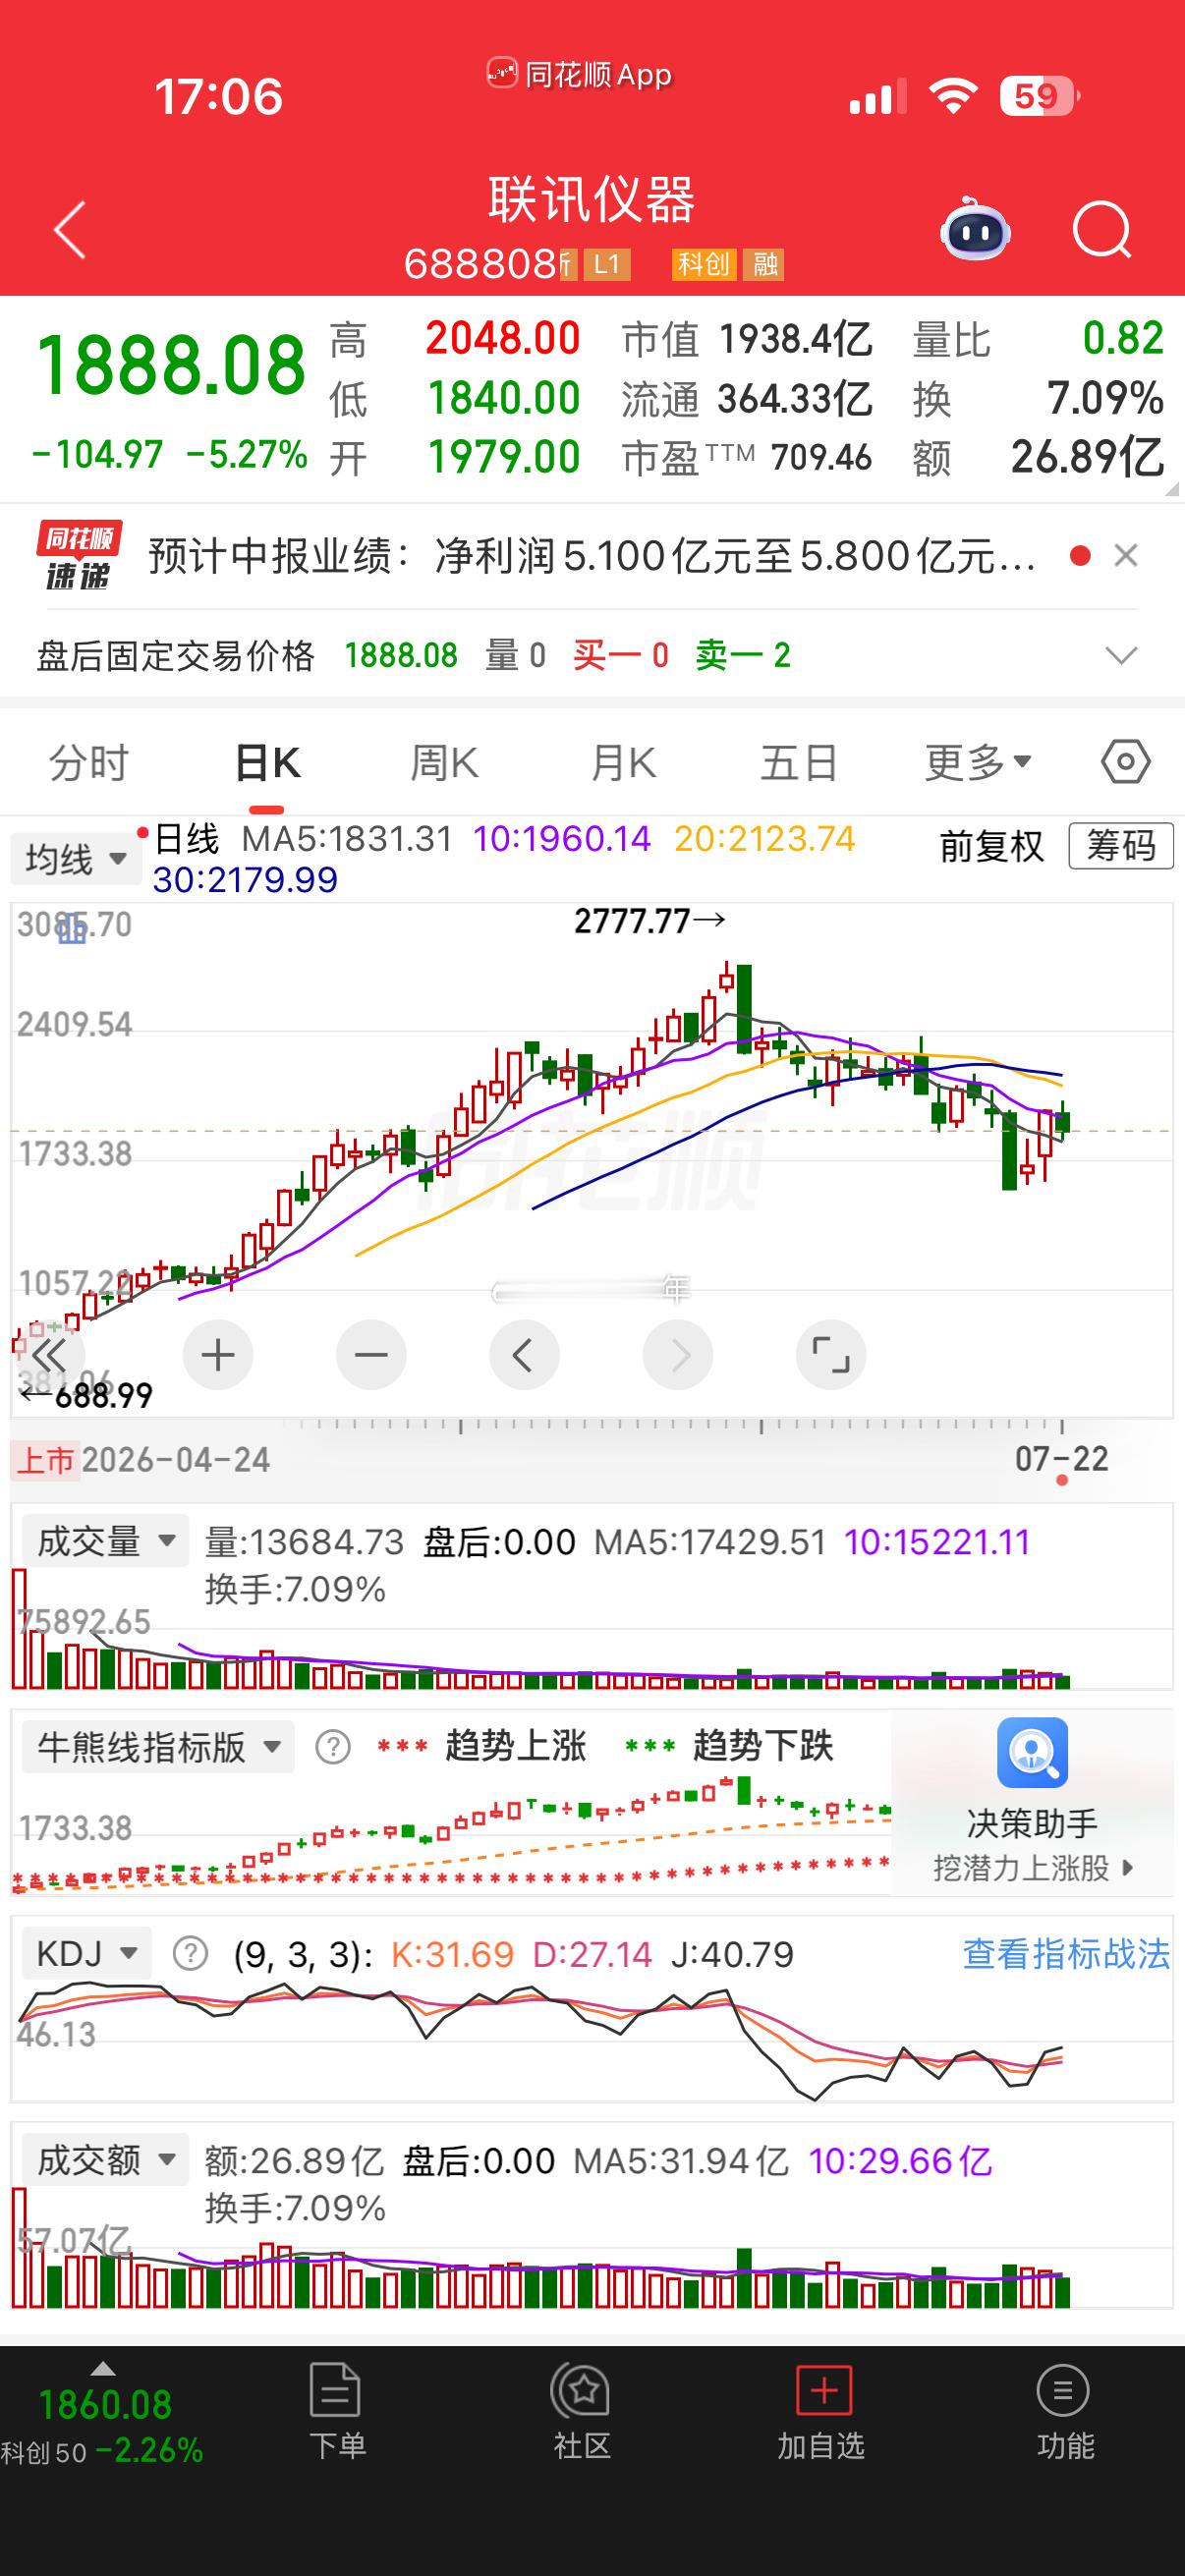1185x2576 pixels.
Task: Close the news banner with X
Action: click(1126, 556)
